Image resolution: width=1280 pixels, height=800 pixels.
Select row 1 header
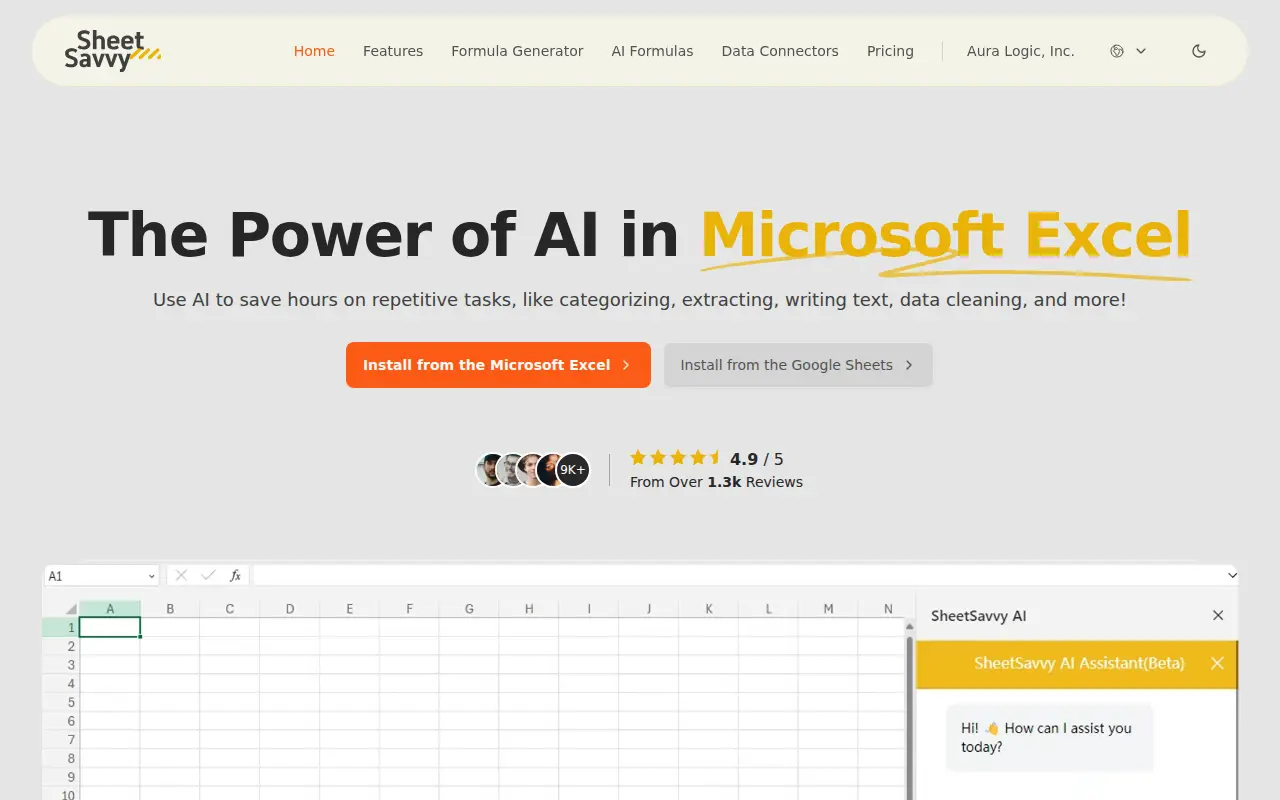(61, 628)
